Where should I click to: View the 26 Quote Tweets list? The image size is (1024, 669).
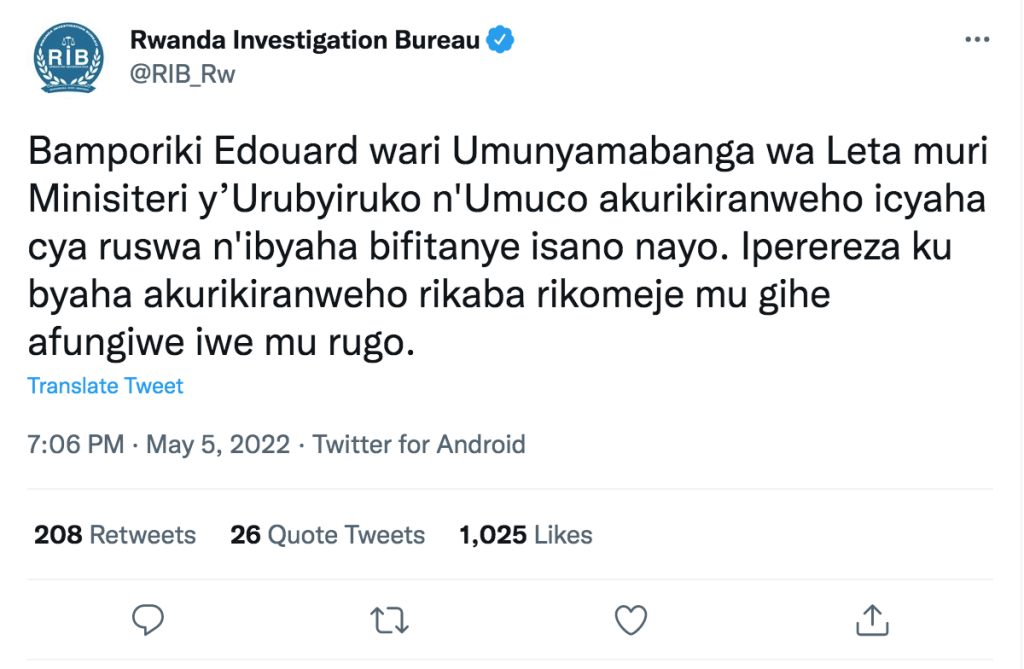[x=327, y=534]
